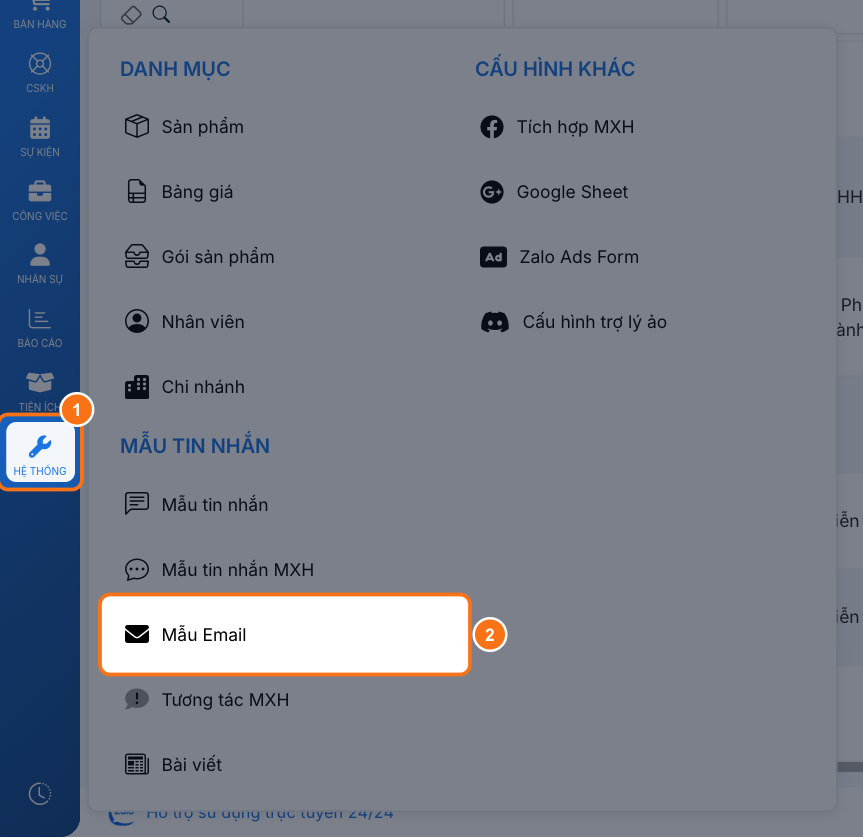Click the eraser icon in top toolbar
Viewport: 863px width, 838px height.
tap(131, 15)
